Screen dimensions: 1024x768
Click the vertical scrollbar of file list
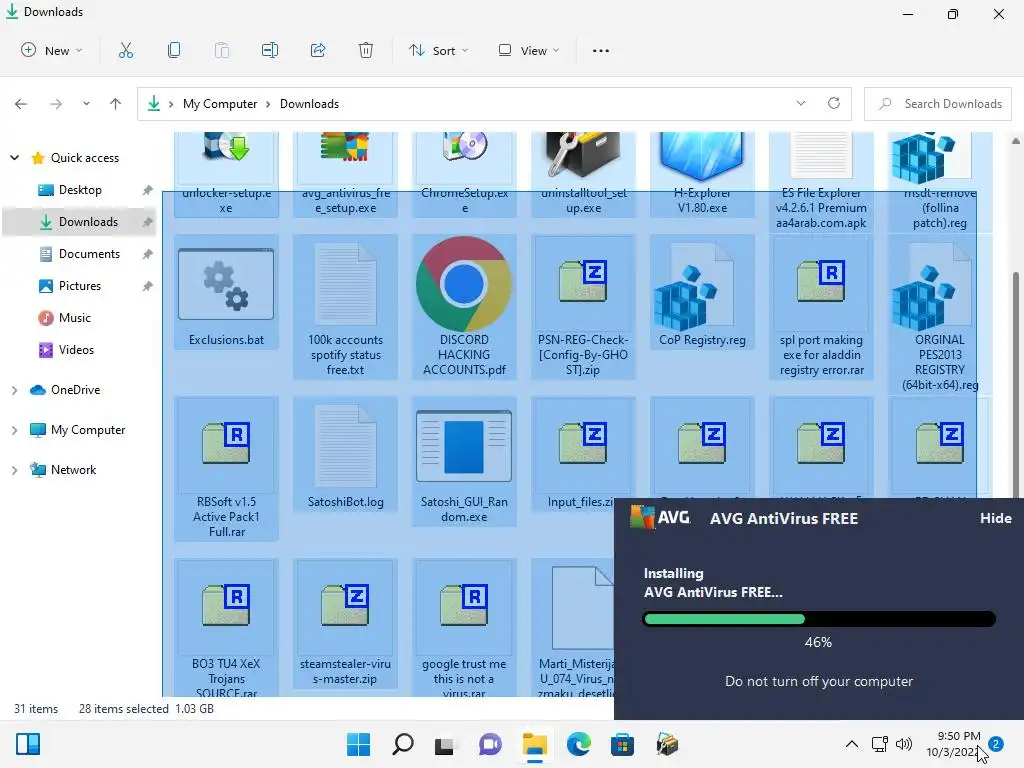point(1016,385)
